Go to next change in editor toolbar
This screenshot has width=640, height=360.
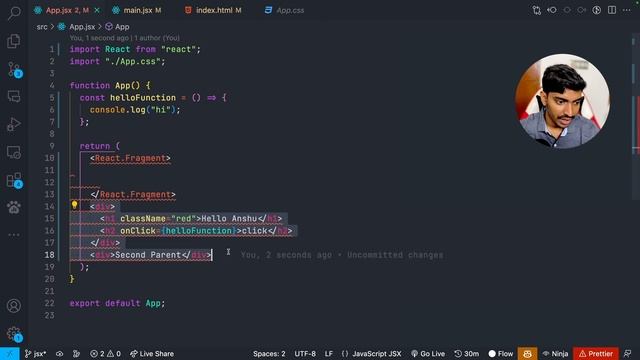click(582, 10)
